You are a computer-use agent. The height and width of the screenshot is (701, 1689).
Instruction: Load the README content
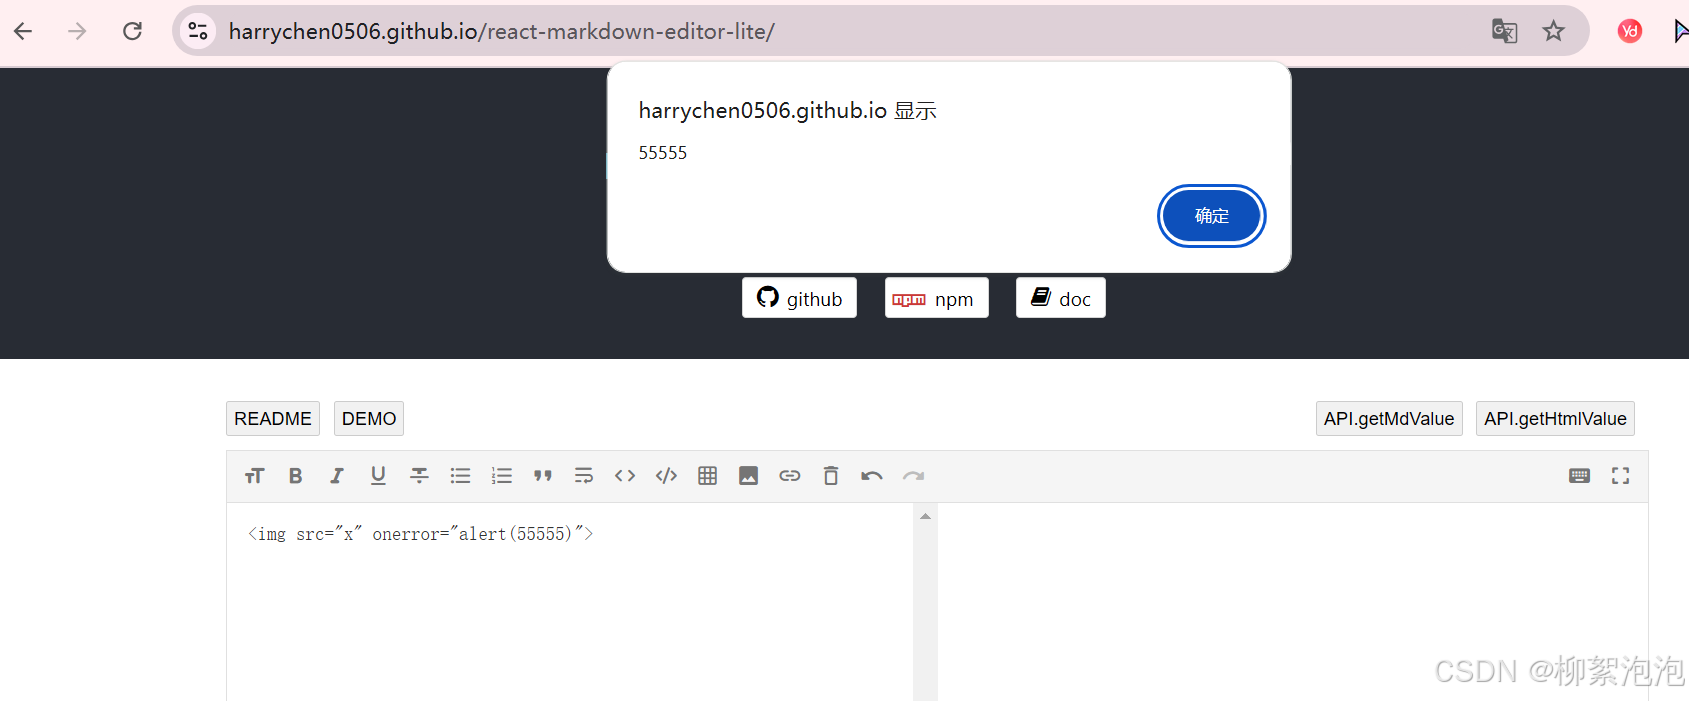pos(273,419)
